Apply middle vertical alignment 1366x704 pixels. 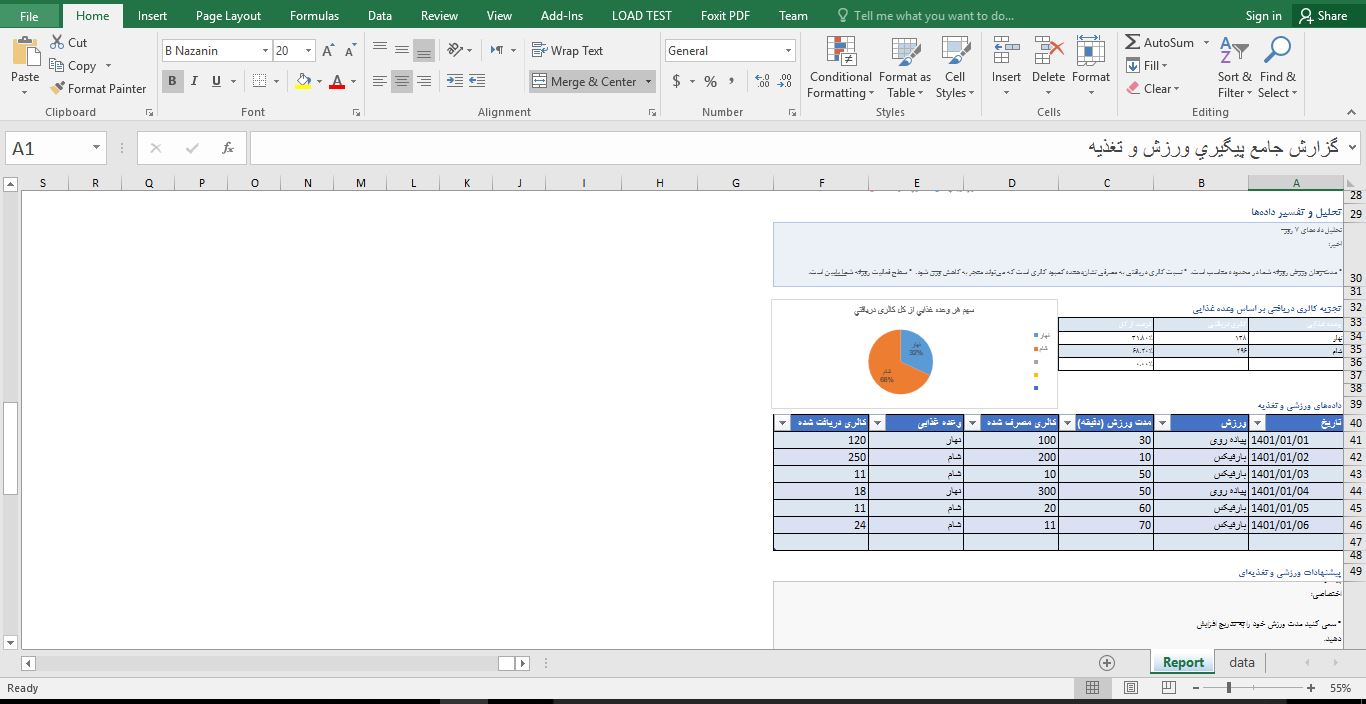(x=402, y=50)
